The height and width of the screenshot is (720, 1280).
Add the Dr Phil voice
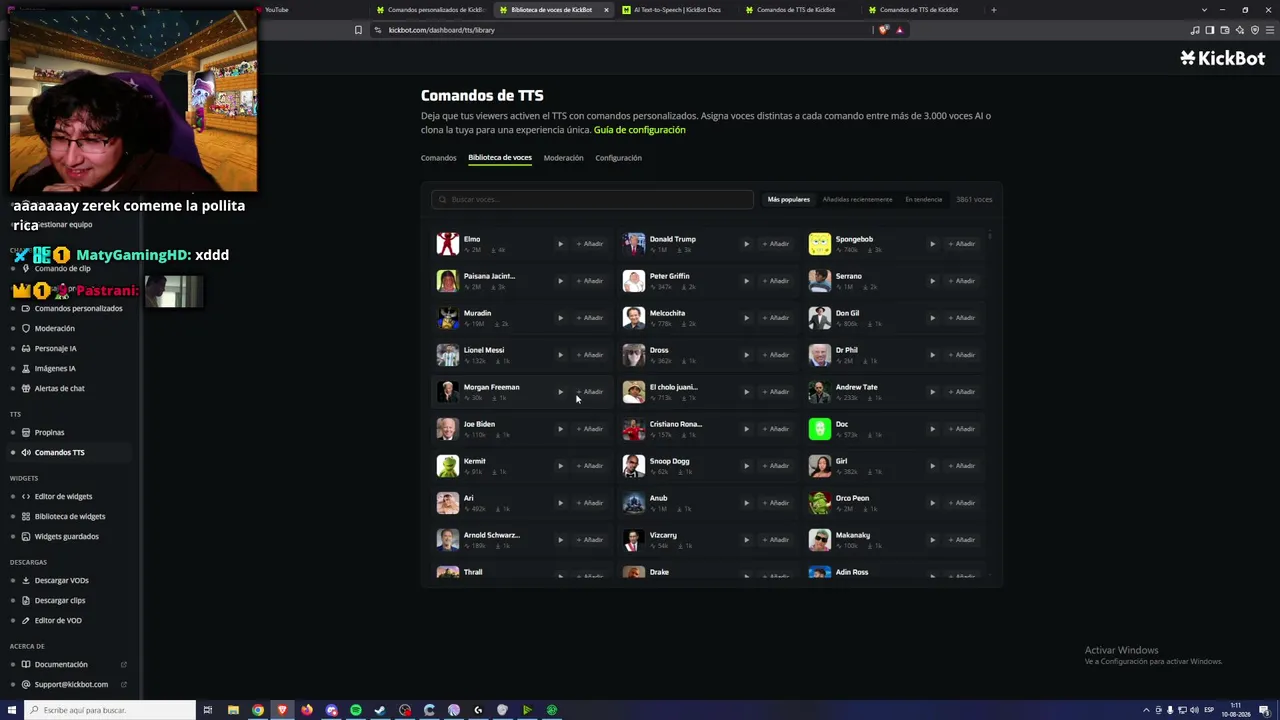(x=962, y=355)
